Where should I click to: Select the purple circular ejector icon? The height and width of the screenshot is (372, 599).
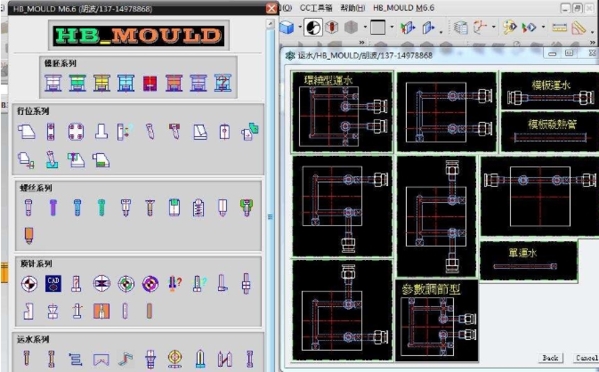point(150,284)
